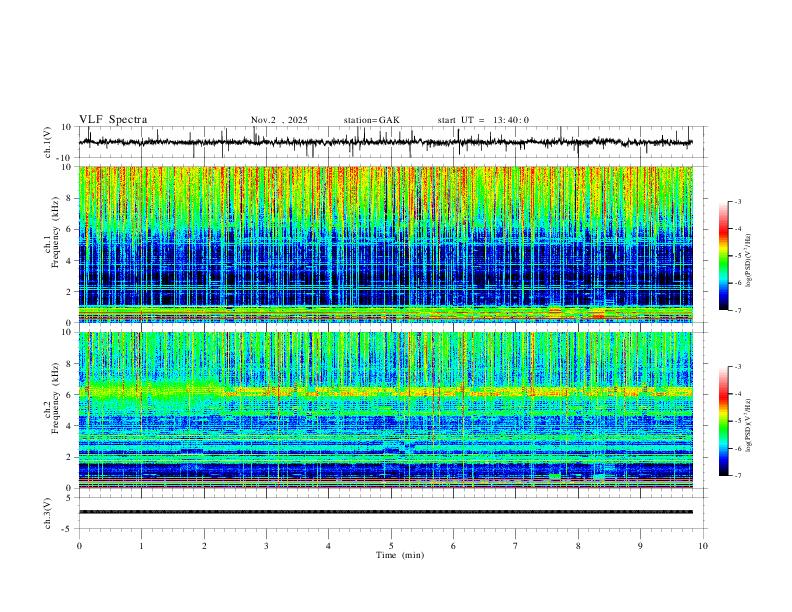
Task: Click time axis tick label "6"
Action: [x=453, y=546]
